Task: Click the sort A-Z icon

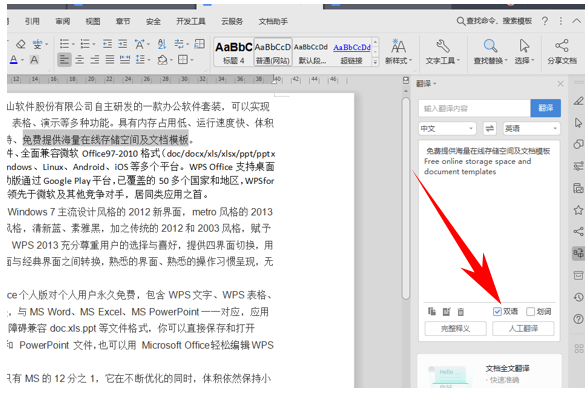Action: [x=162, y=44]
